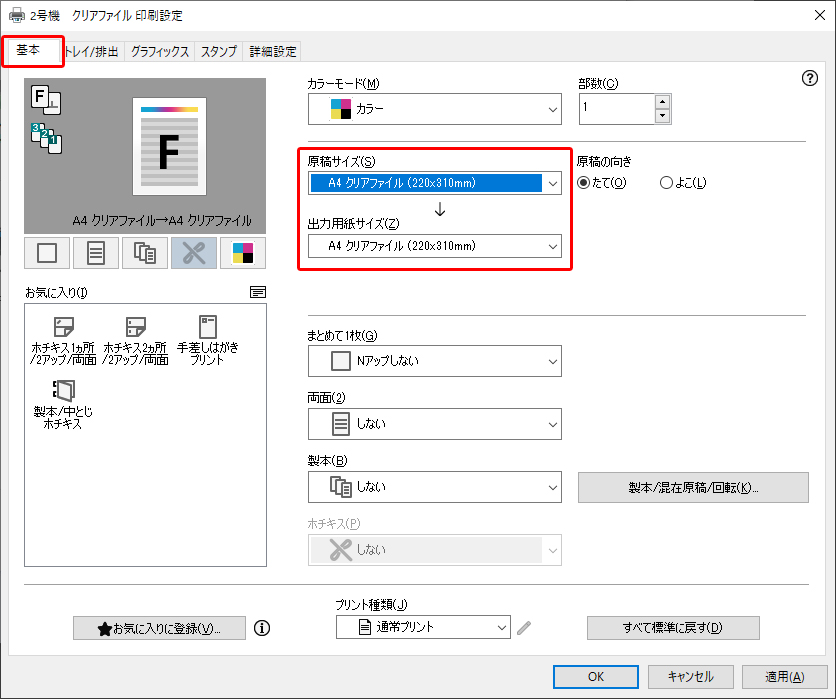Expand the 出力用紙サイズ dropdown
Image resolution: width=836 pixels, height=699 pixels.
tap(434, 245)
